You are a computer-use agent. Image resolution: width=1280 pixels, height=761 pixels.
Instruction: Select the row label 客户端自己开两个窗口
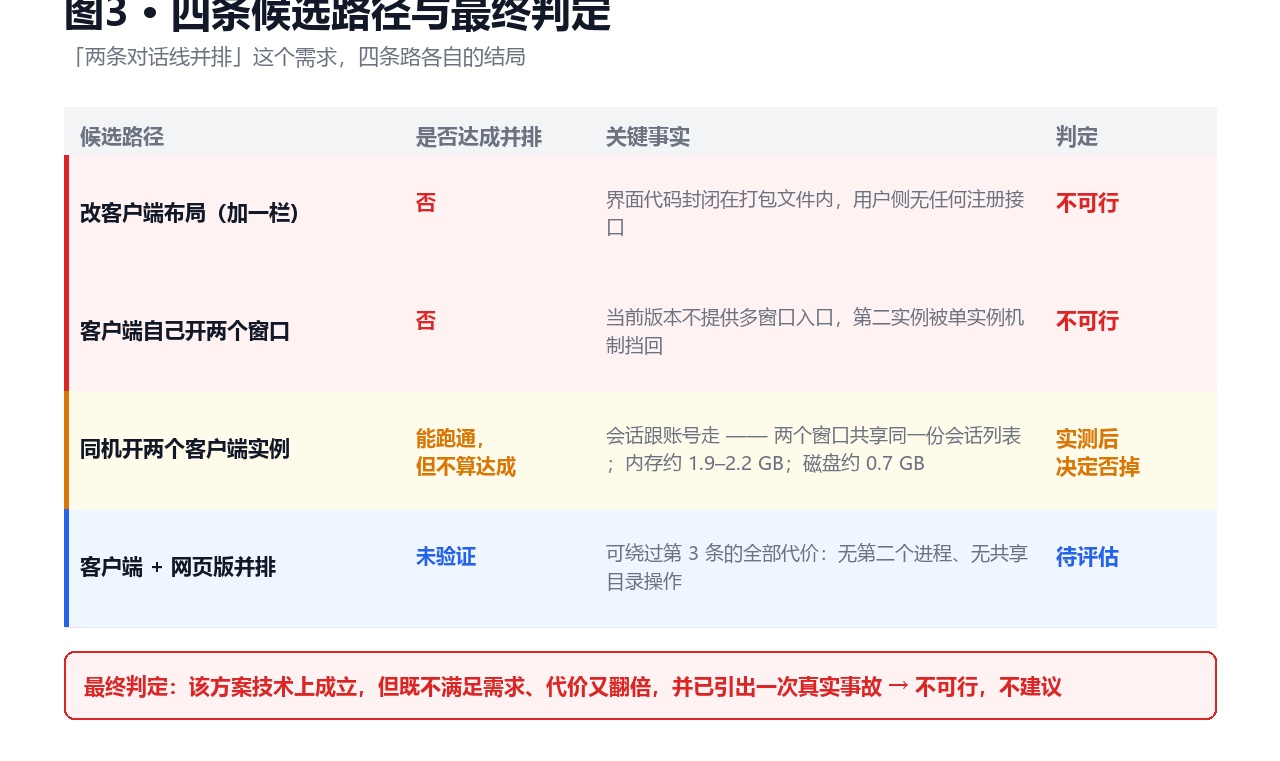coord(185,331)
